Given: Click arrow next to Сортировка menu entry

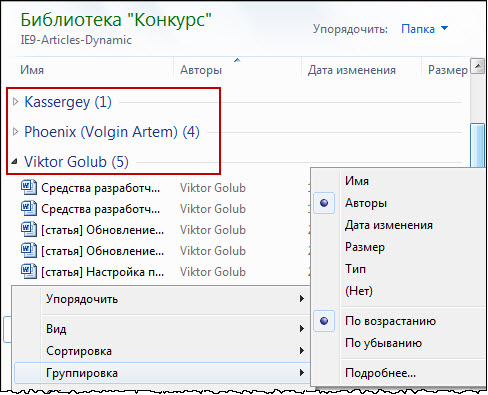Looking at the screenshot, I should pos(301,351).
